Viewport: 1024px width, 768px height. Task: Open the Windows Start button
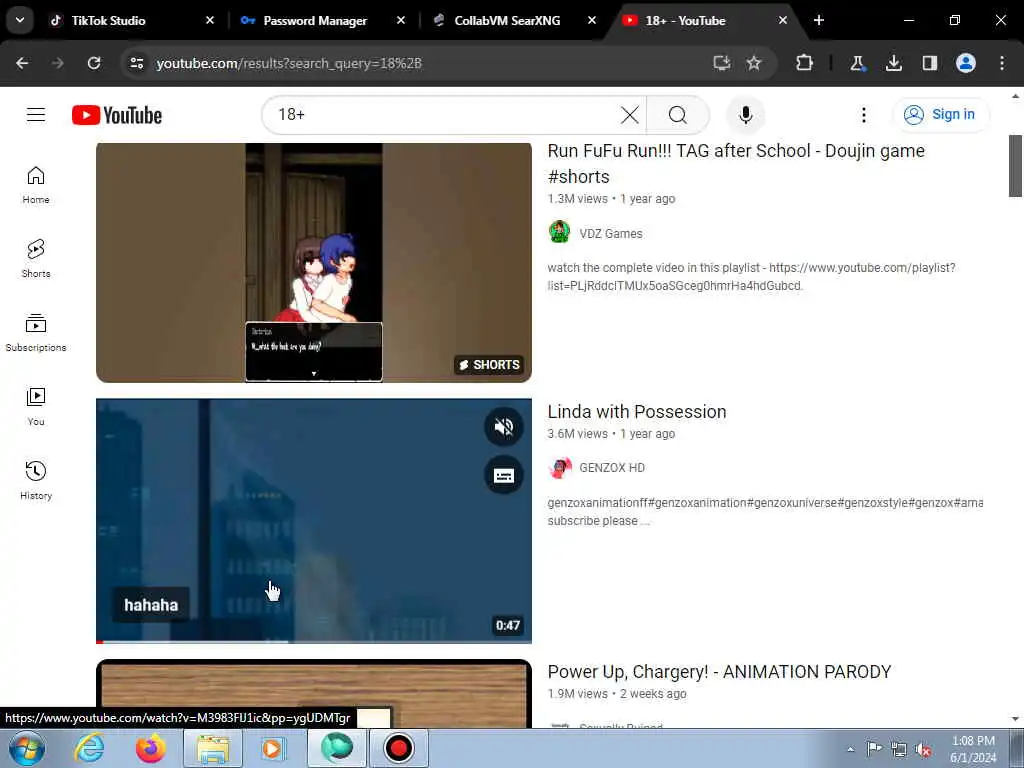27,748
